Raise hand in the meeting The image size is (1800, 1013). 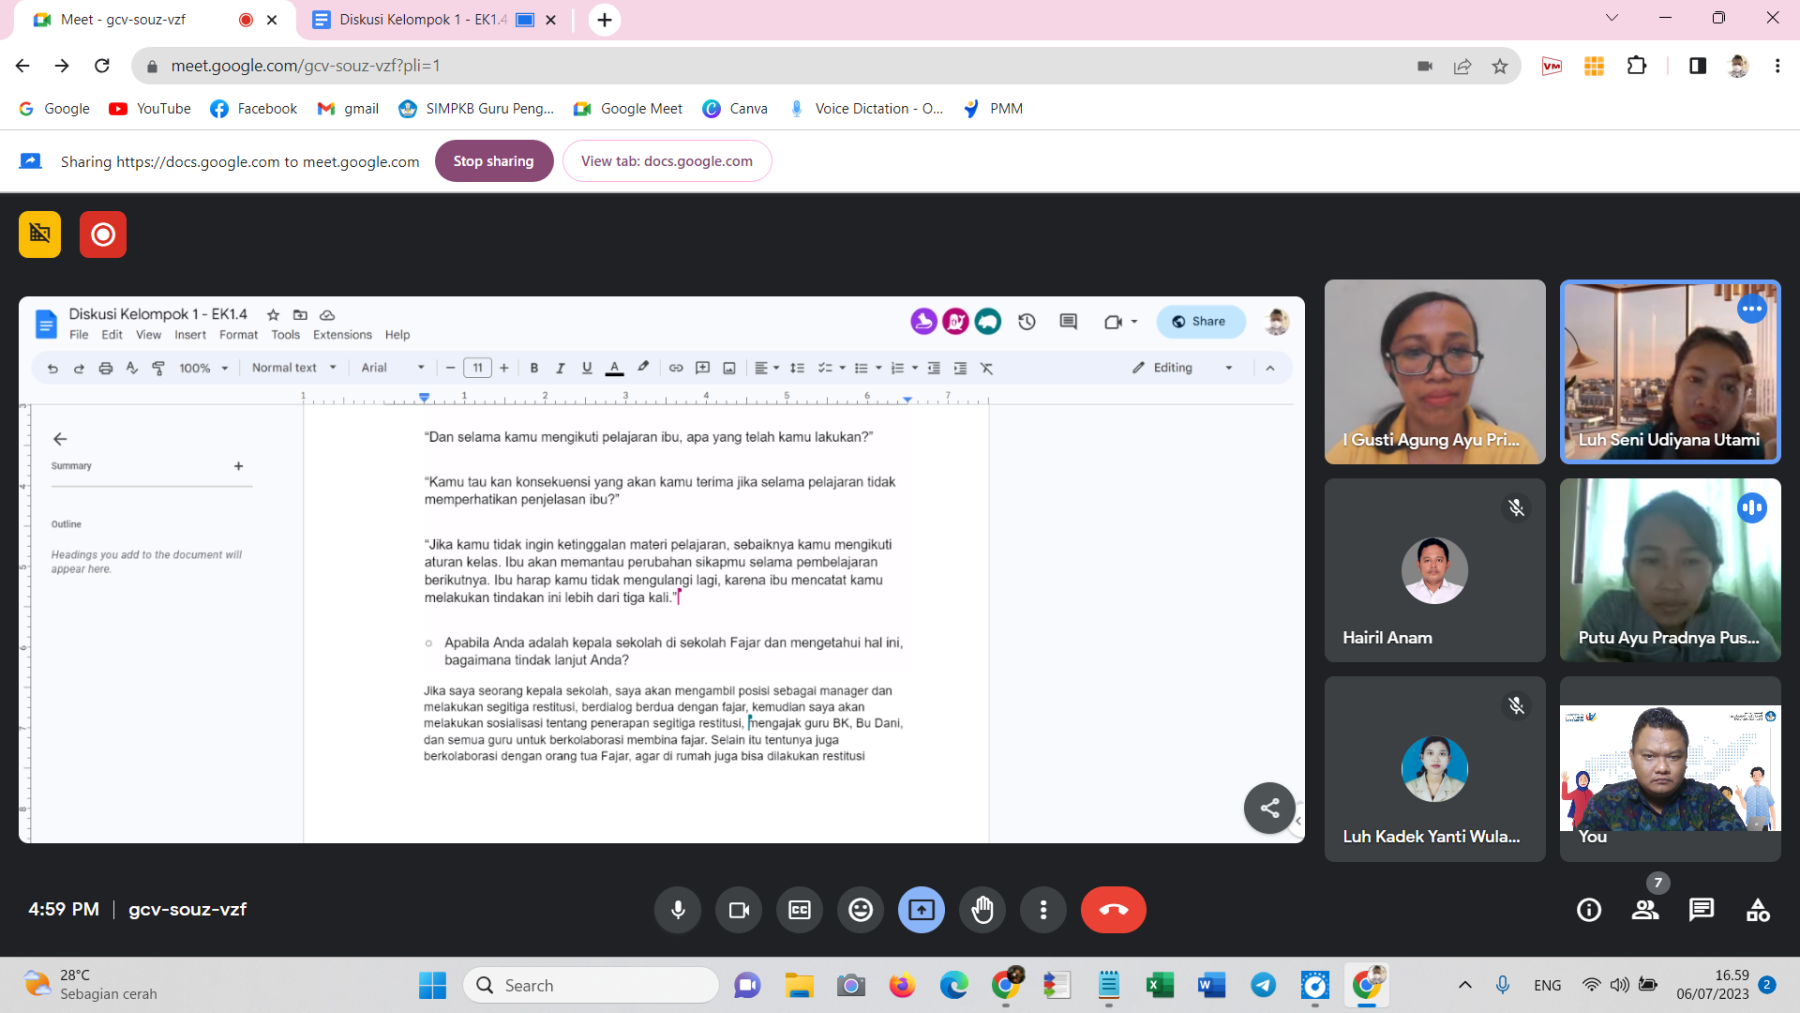tap(982, 910)
